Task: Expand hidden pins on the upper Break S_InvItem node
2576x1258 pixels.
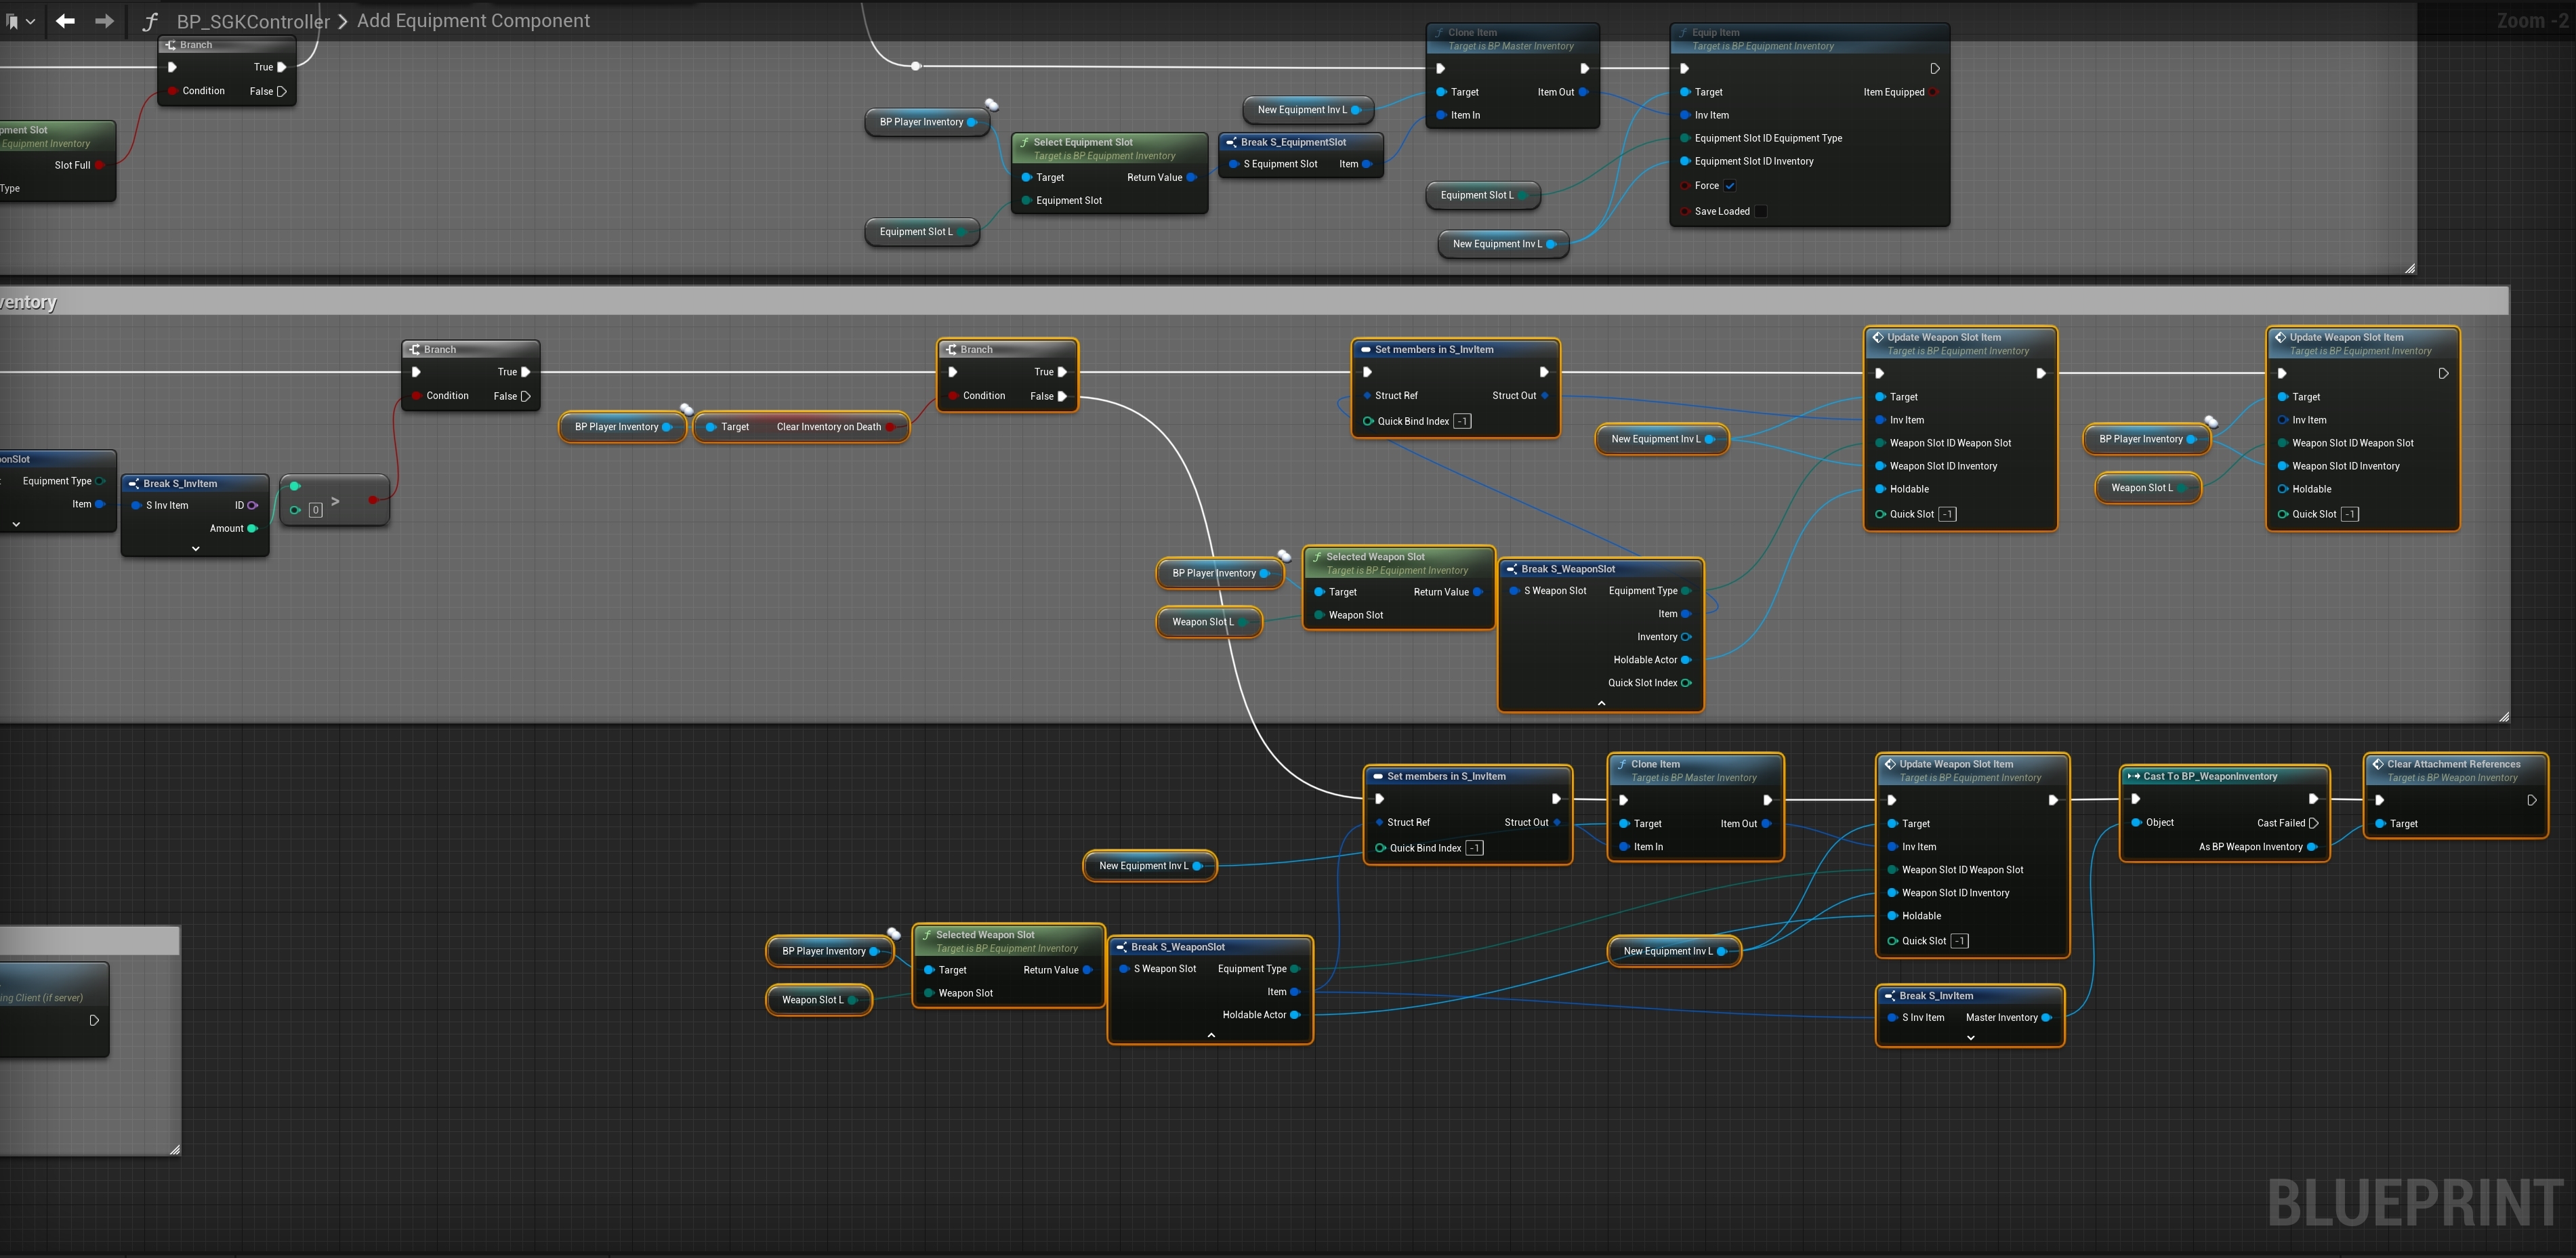Action: click(195, 548)
